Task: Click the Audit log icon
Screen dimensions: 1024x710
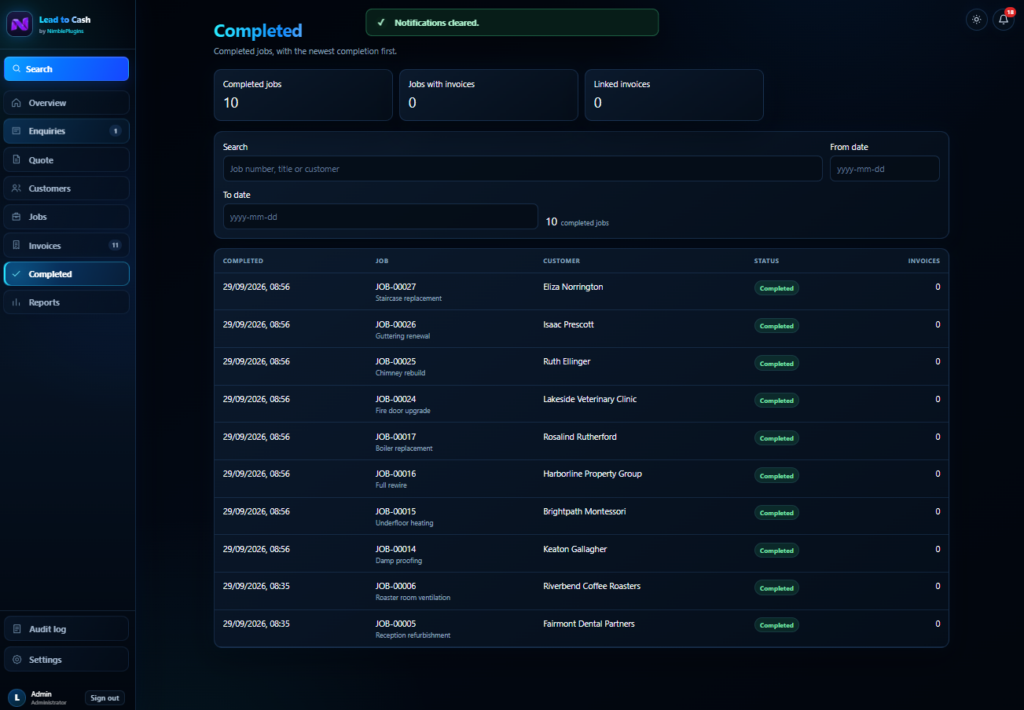Action: [x=17, y=629]
